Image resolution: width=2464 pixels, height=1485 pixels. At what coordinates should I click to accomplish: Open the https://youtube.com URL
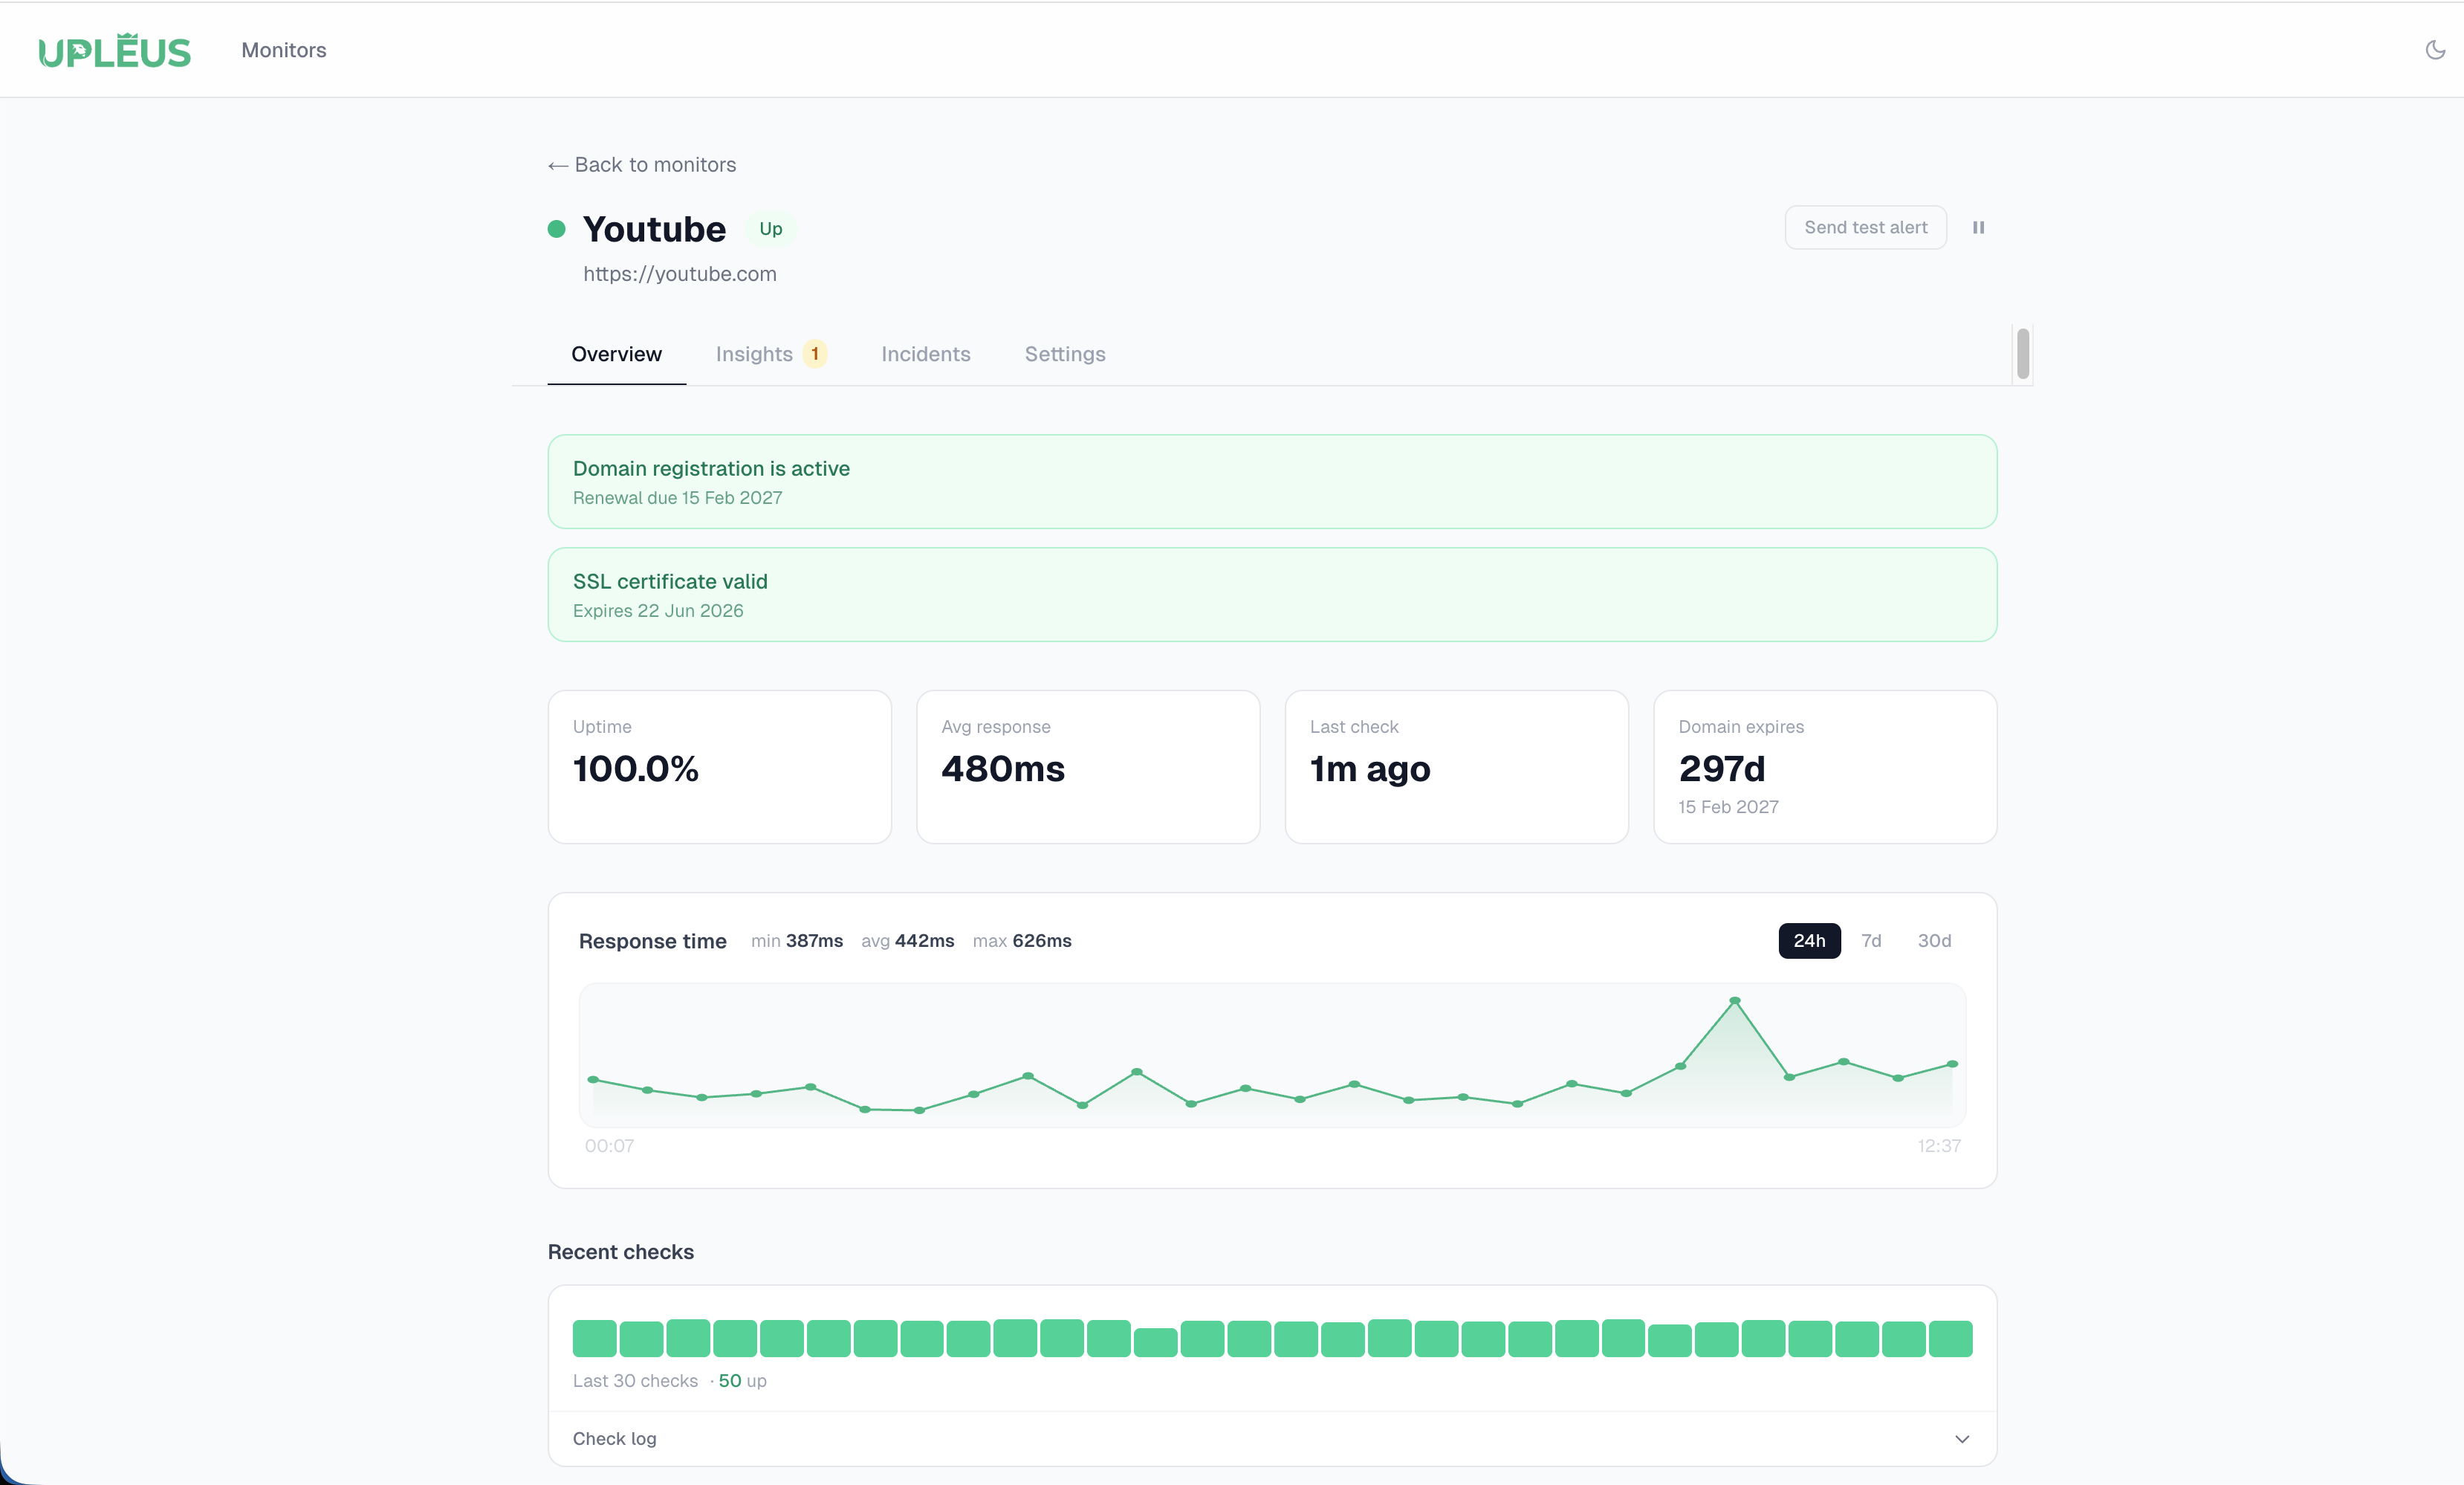(x=679, y=274)
